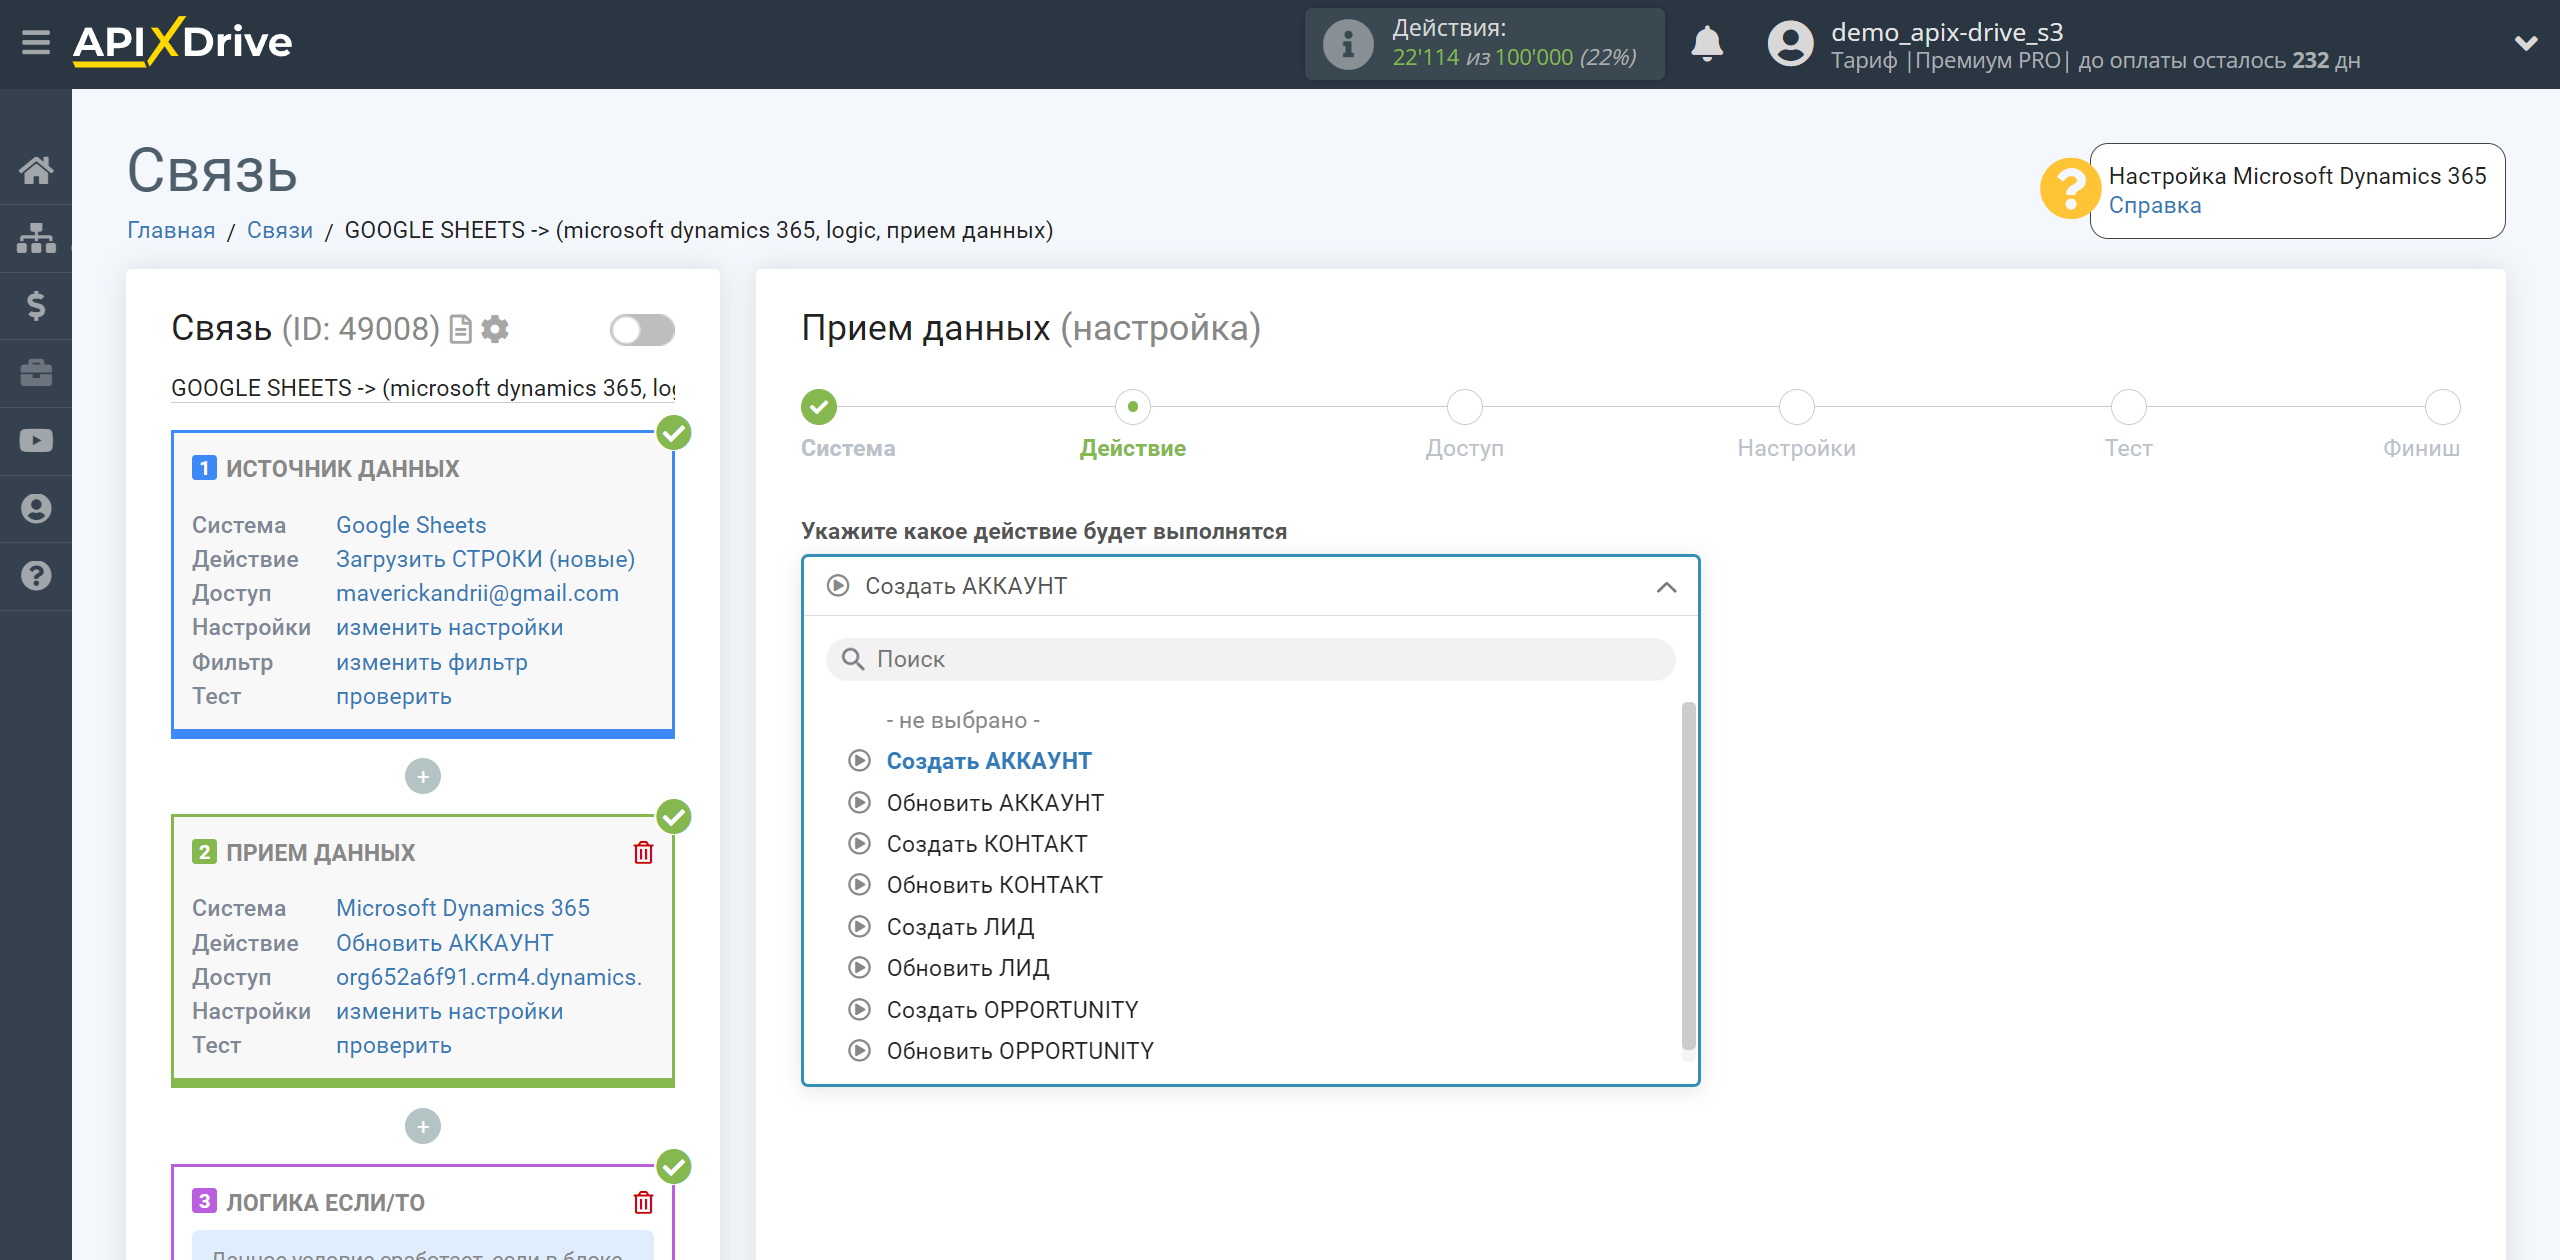
Task: Click Обновить АККАУНТ action link in block 2
Action: (x=444, y=943)
